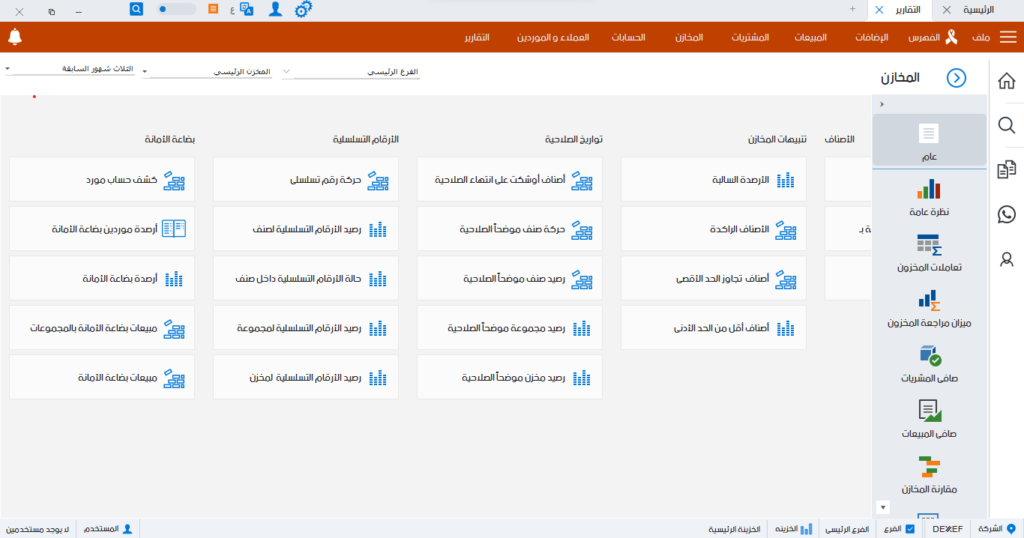
Task: Toggle the الفرع checkbox in status bar
Action: [x=910, y=529]
